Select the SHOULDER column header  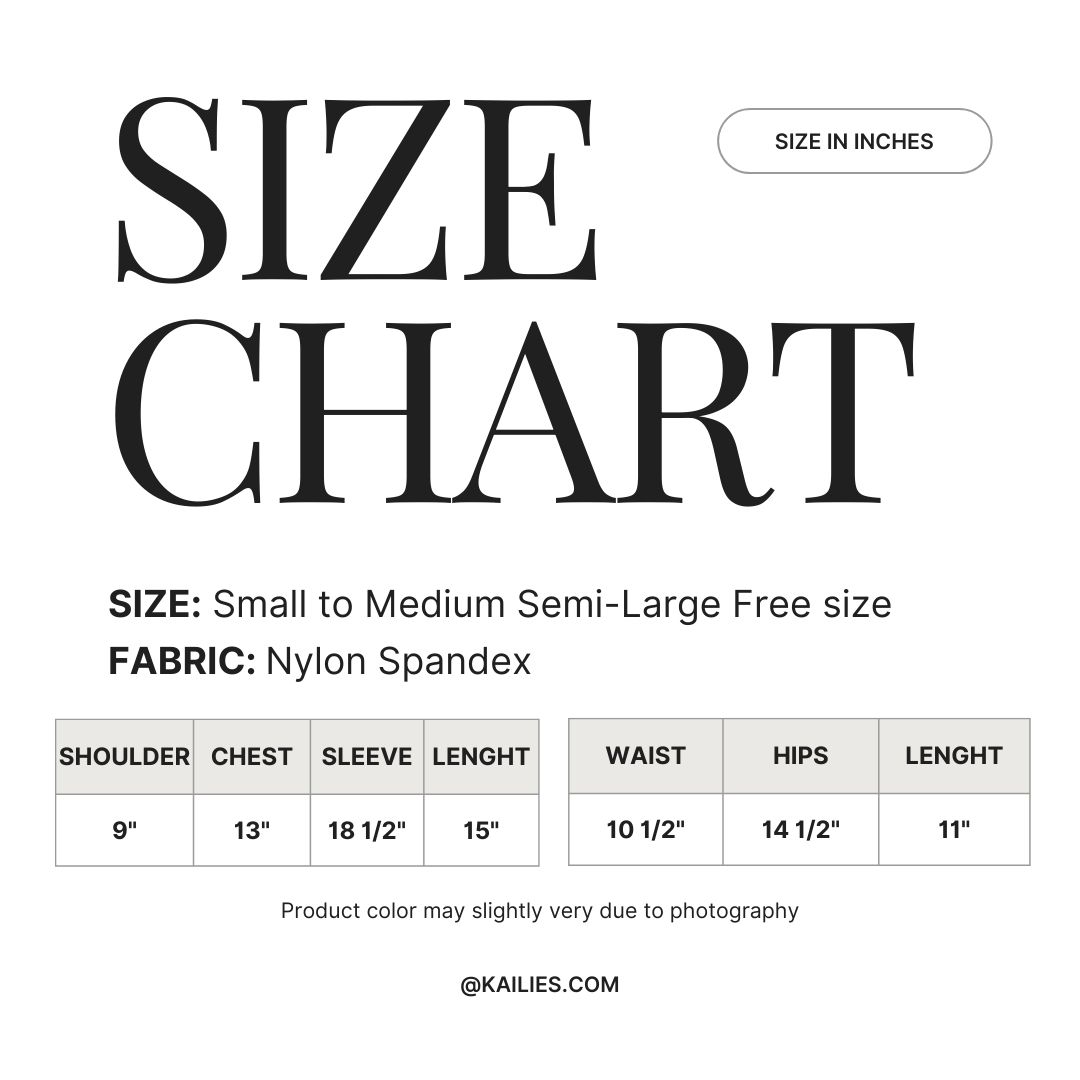point(124,757)
